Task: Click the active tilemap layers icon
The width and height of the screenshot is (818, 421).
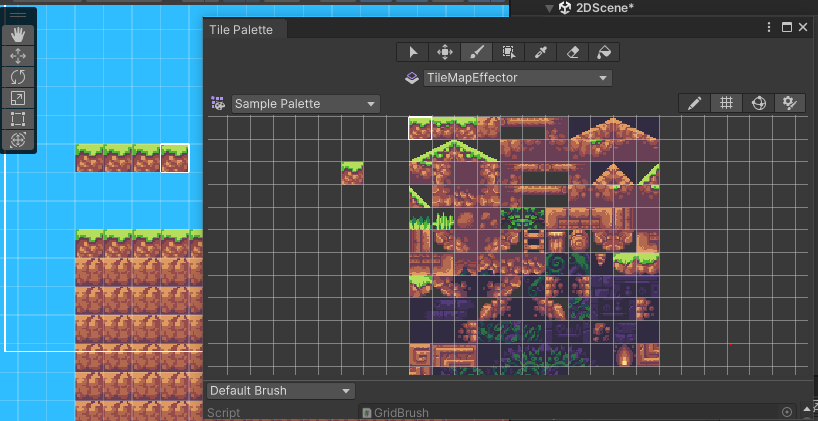Action: click(x=412, y=78)
